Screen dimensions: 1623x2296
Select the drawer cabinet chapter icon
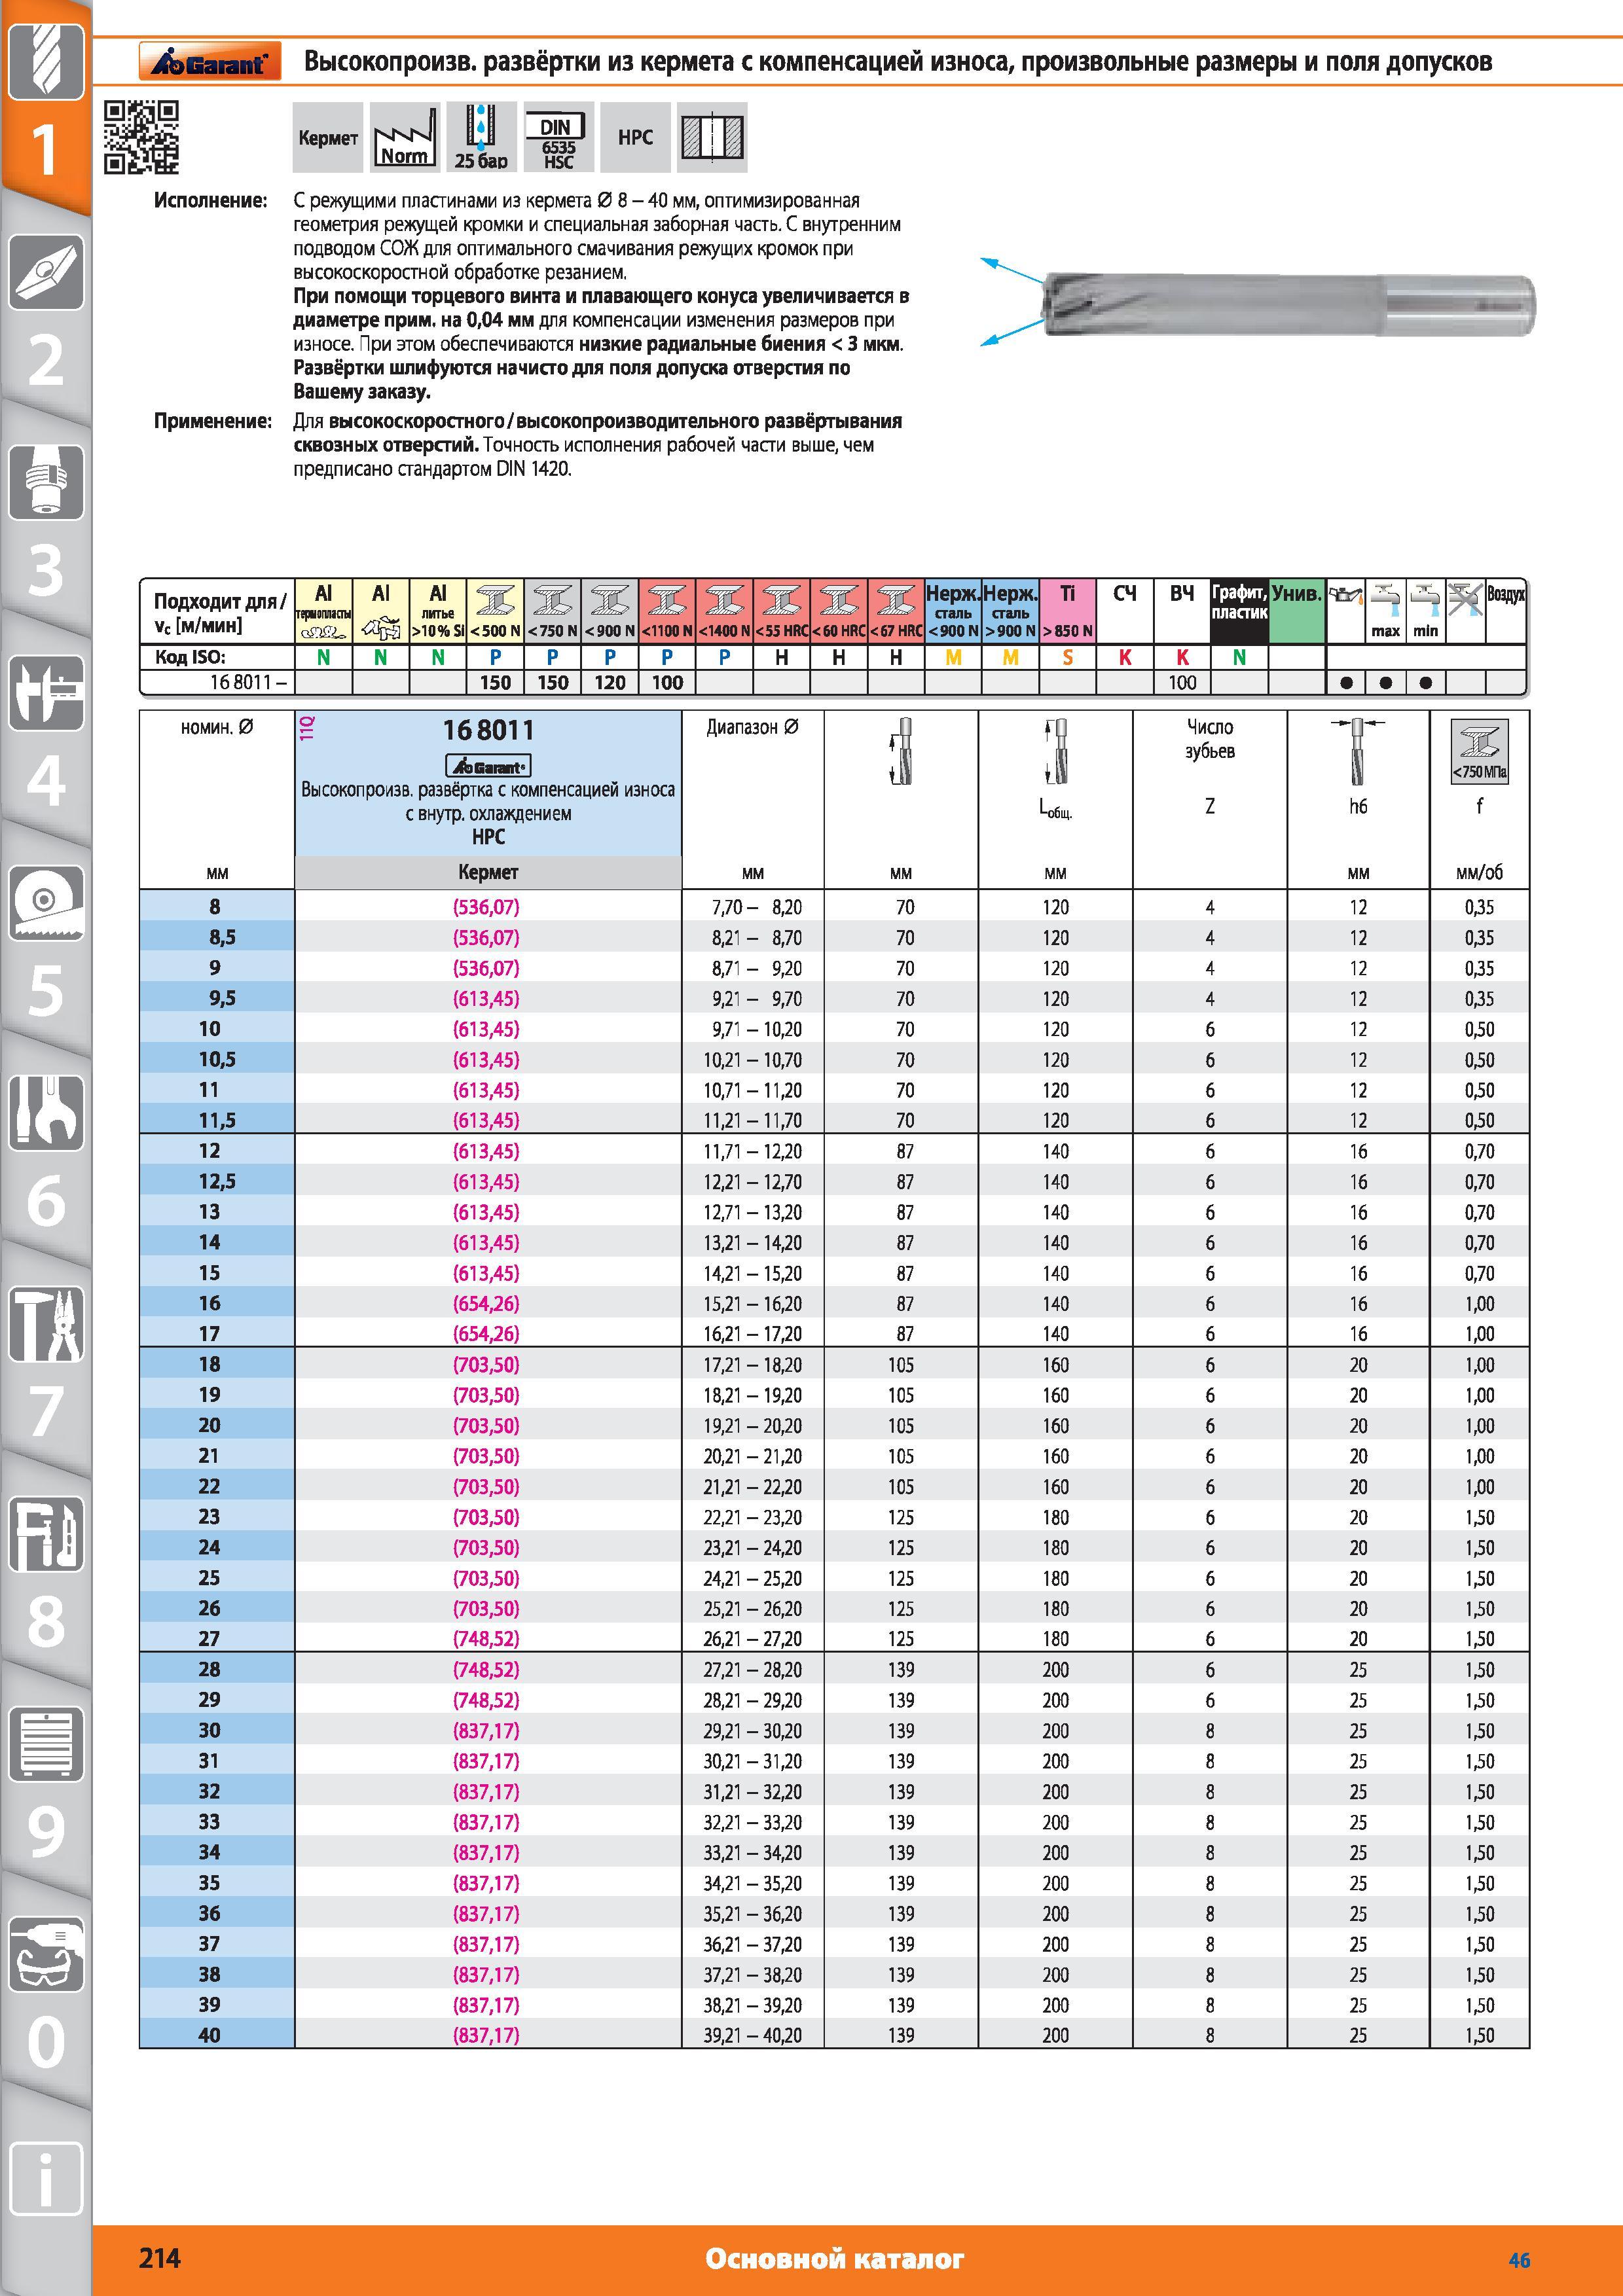tap(46, 1744)
